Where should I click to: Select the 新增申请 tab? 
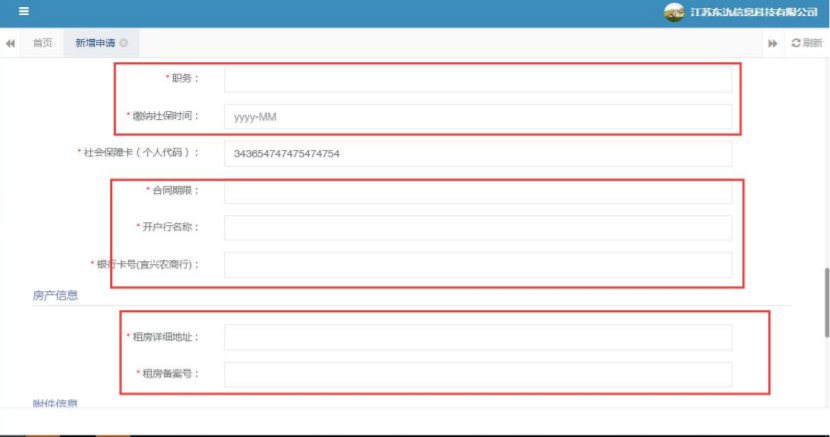(x=94, y=43)
